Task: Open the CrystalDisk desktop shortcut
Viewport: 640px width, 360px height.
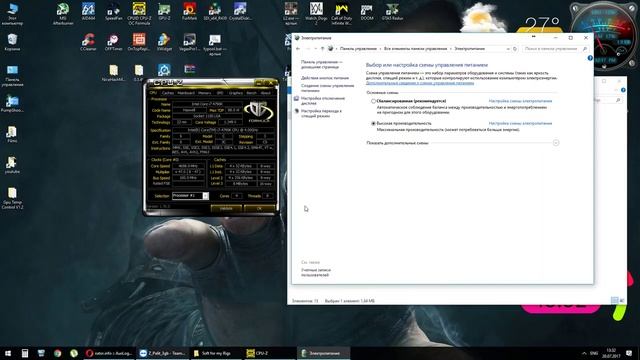Action: (240, 11)
